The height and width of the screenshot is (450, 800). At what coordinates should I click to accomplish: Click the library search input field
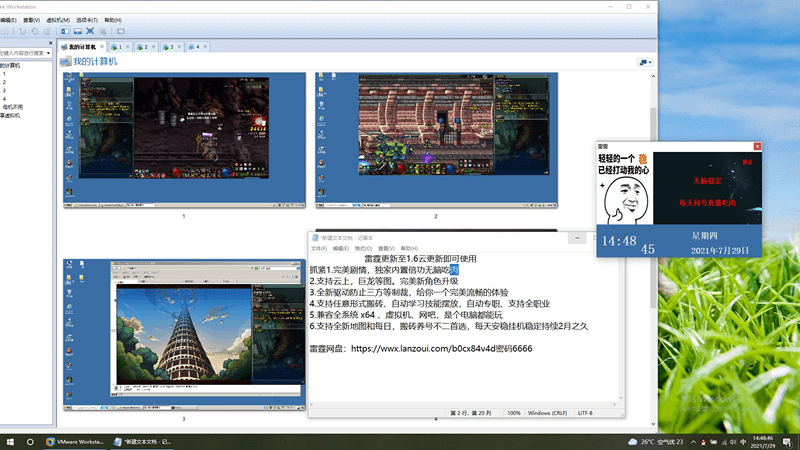pyautogui.click(x=22, y=53)
